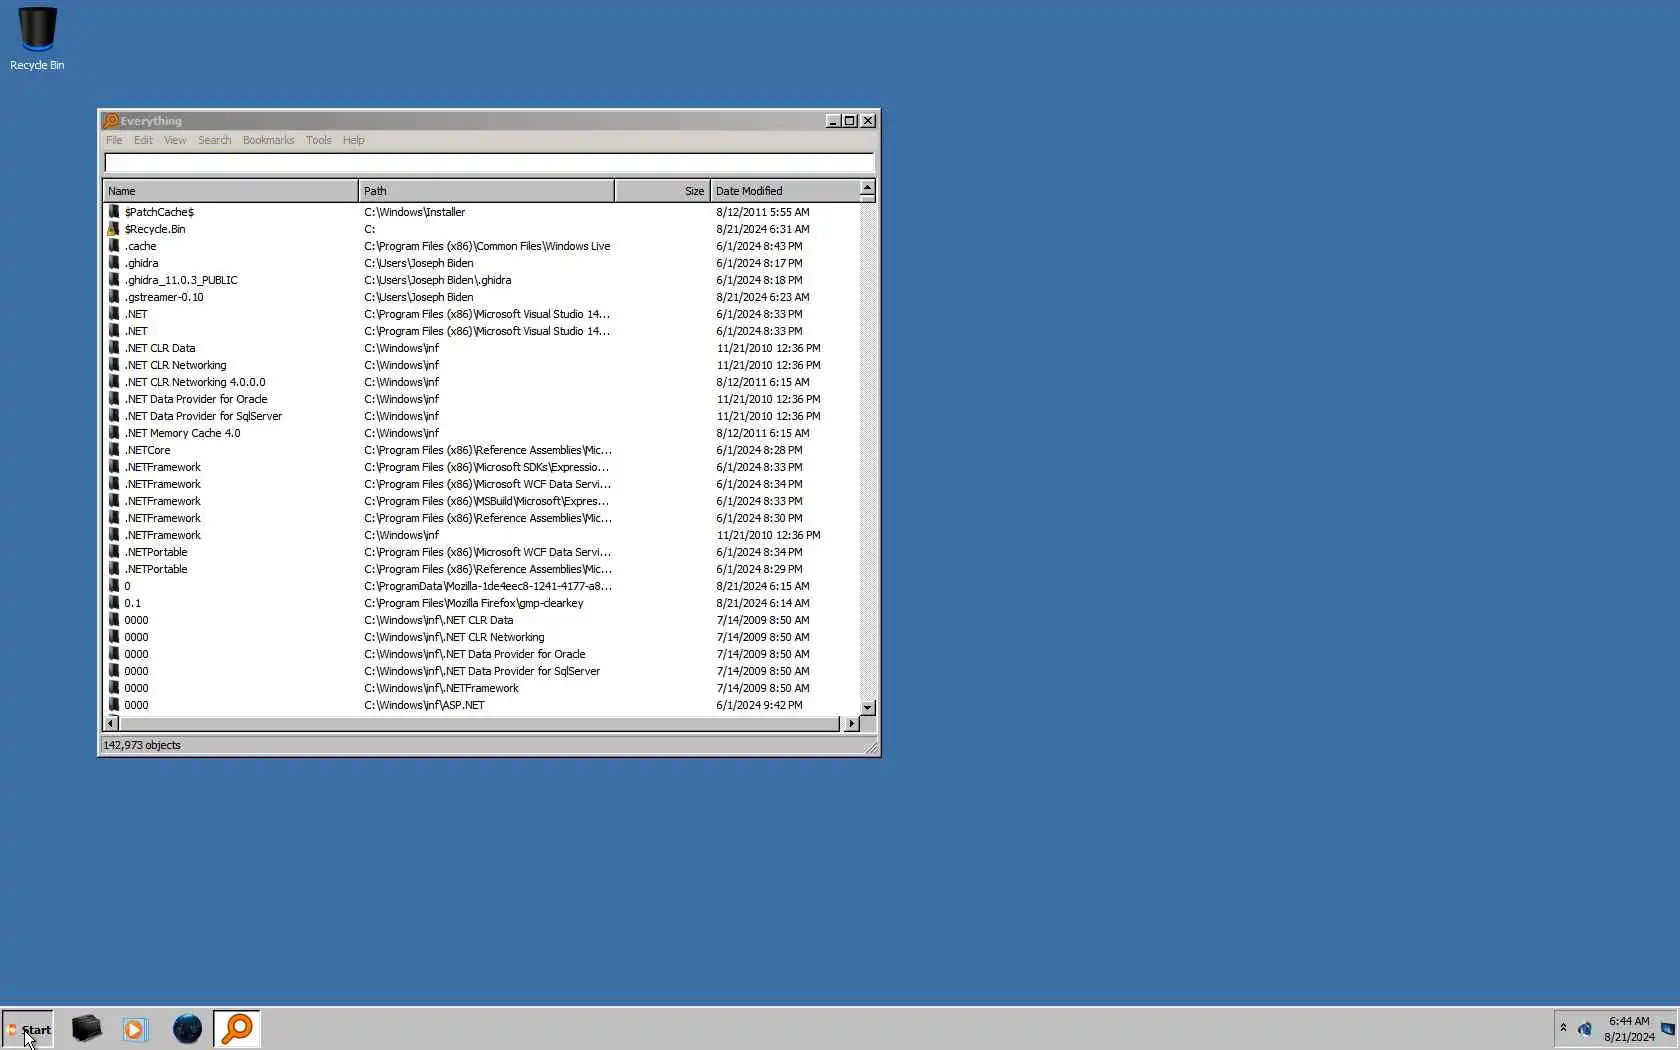The width and height of the screenshot is (1680, 1050).
Task: Open the Edit menu
Action: coord(143,140)
